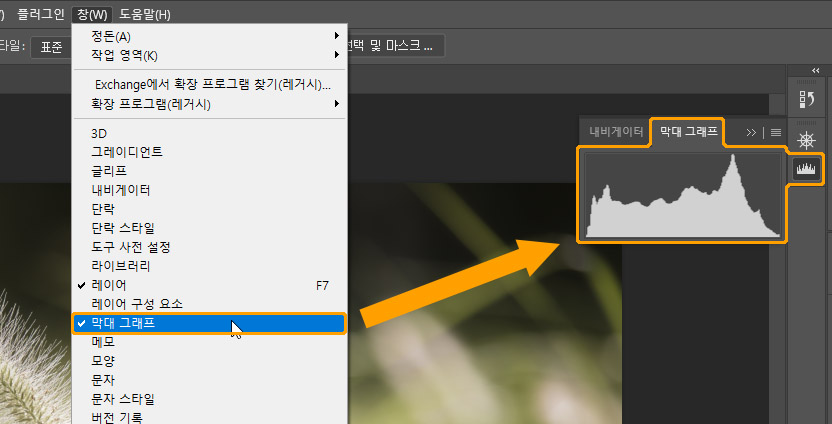Open the 3D panel entry

209,133
